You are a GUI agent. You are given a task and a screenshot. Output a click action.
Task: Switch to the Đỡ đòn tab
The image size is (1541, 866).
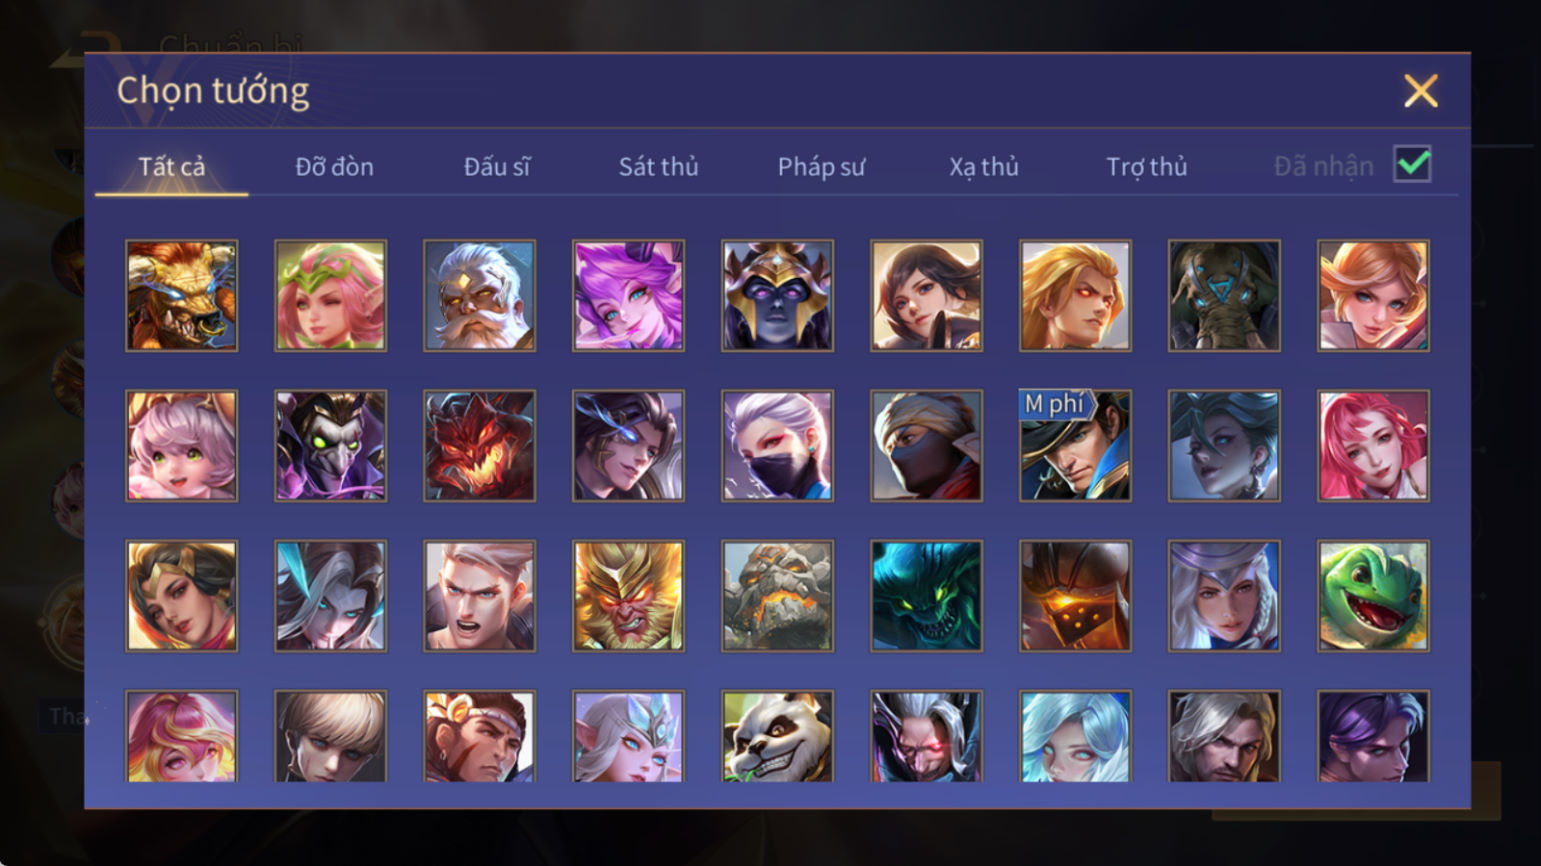pos(334,167)
